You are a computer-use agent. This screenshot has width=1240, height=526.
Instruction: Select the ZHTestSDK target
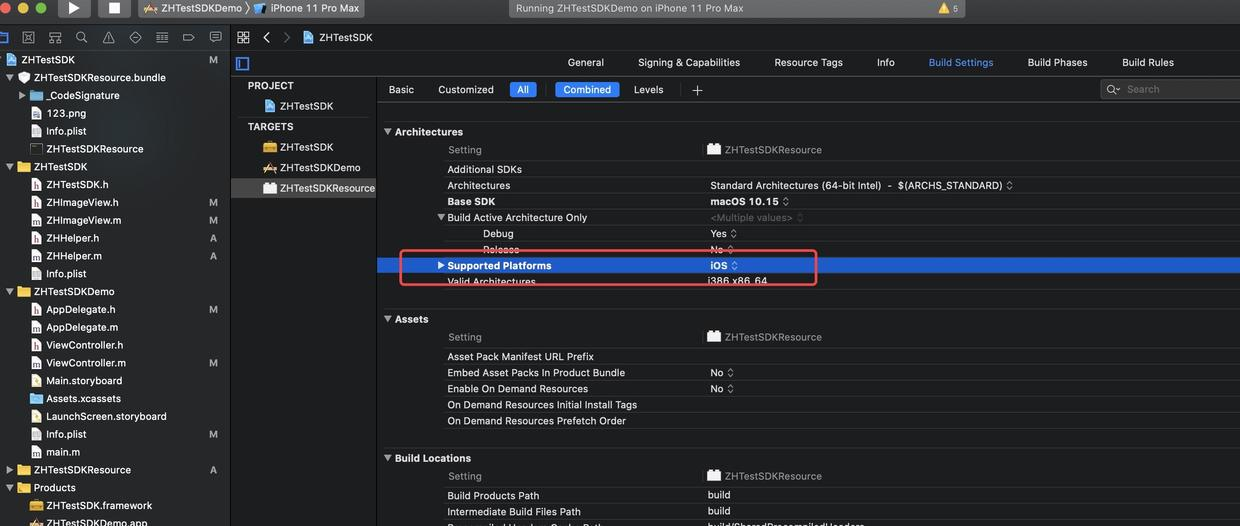[306, 147]
